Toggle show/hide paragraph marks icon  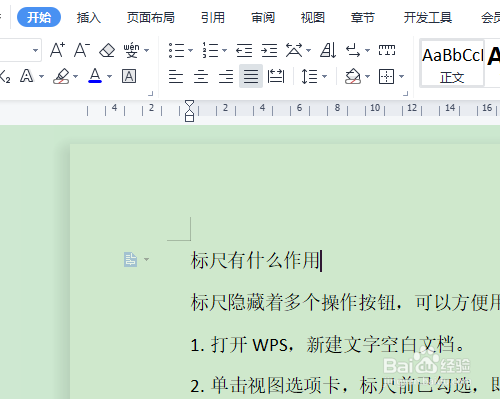353,50
